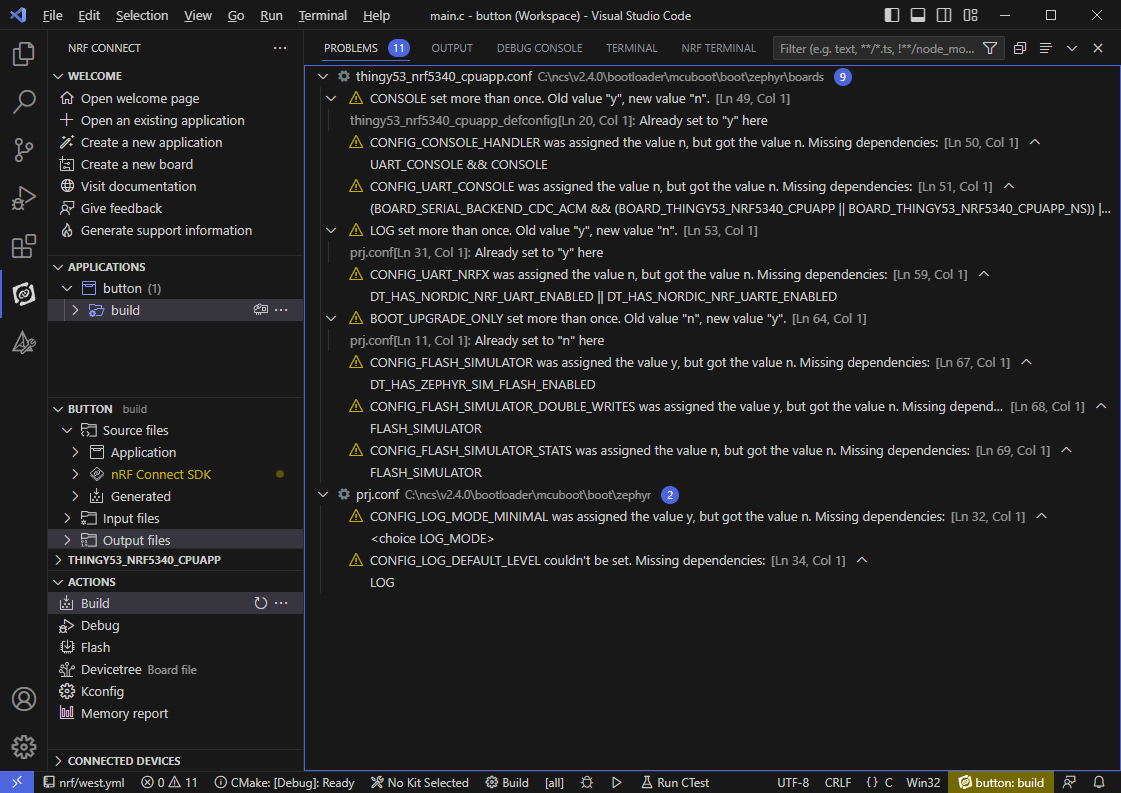The height and width of the screenshot is (793, 1121).
Task: Click the rebuild icon on Build action
Action: (261, 604)
